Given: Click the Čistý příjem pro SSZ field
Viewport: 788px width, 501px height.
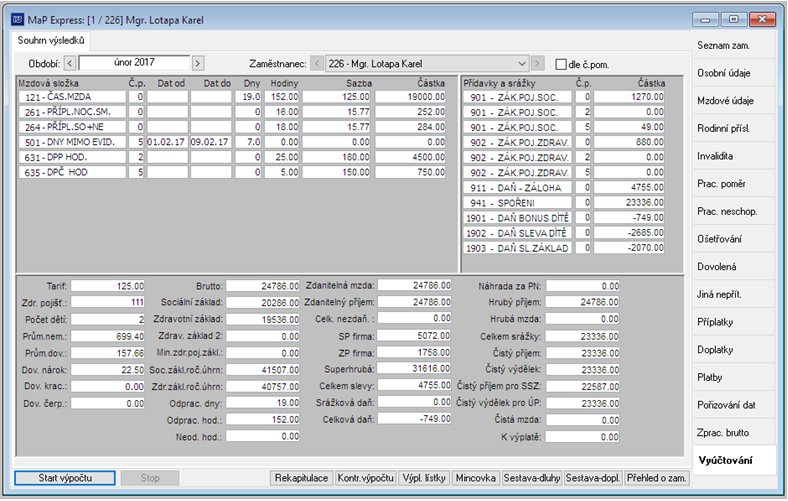Looking at the screenshot, I should pos(582,386).
